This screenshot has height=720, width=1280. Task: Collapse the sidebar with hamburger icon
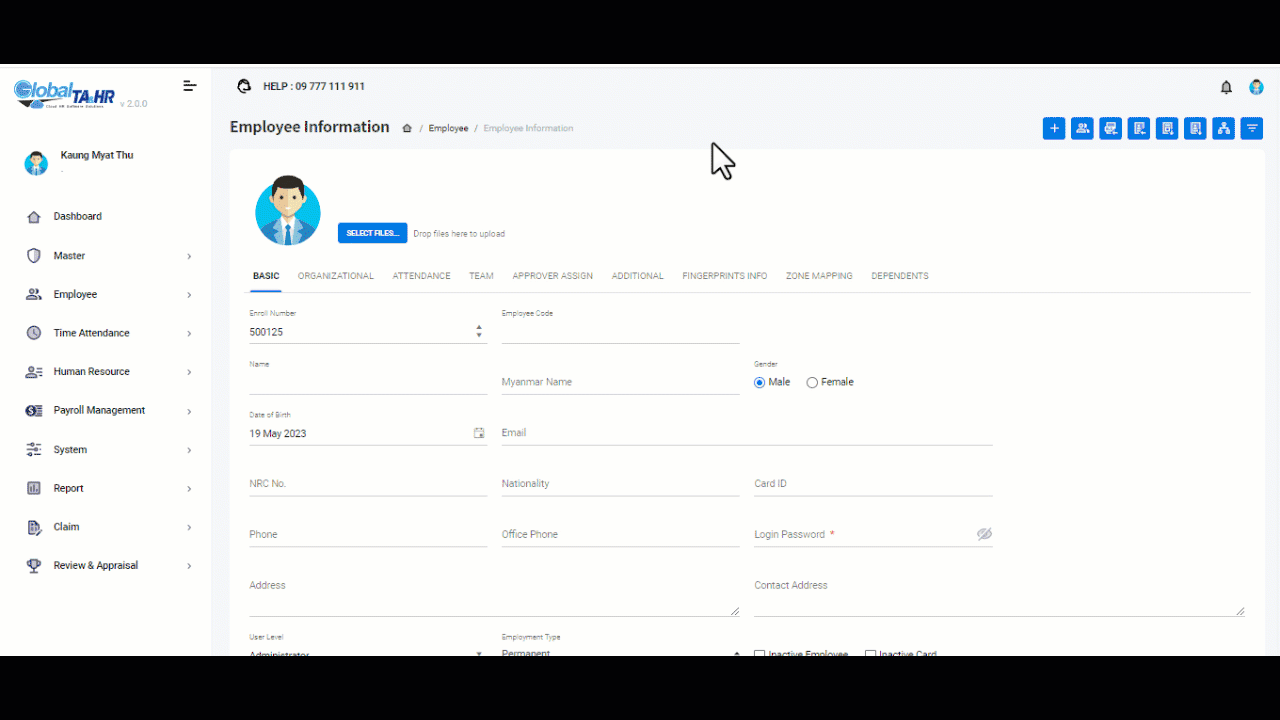click(x=189, y=86)
